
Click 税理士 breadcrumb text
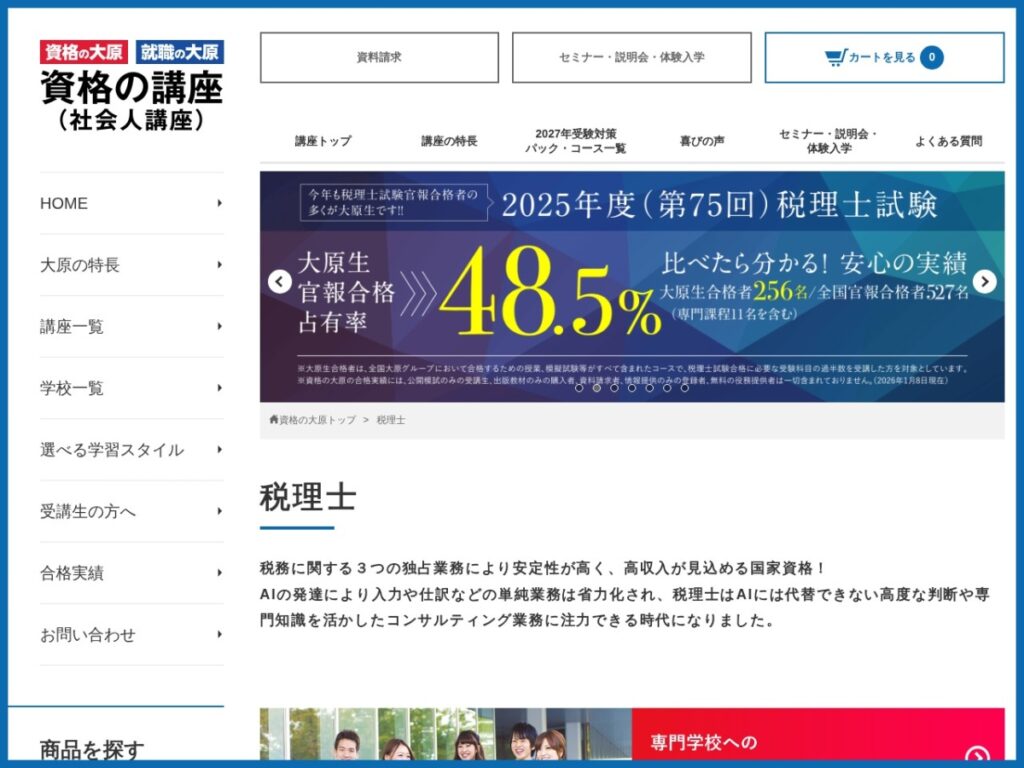pyautogui.click(x=391, y=420)
